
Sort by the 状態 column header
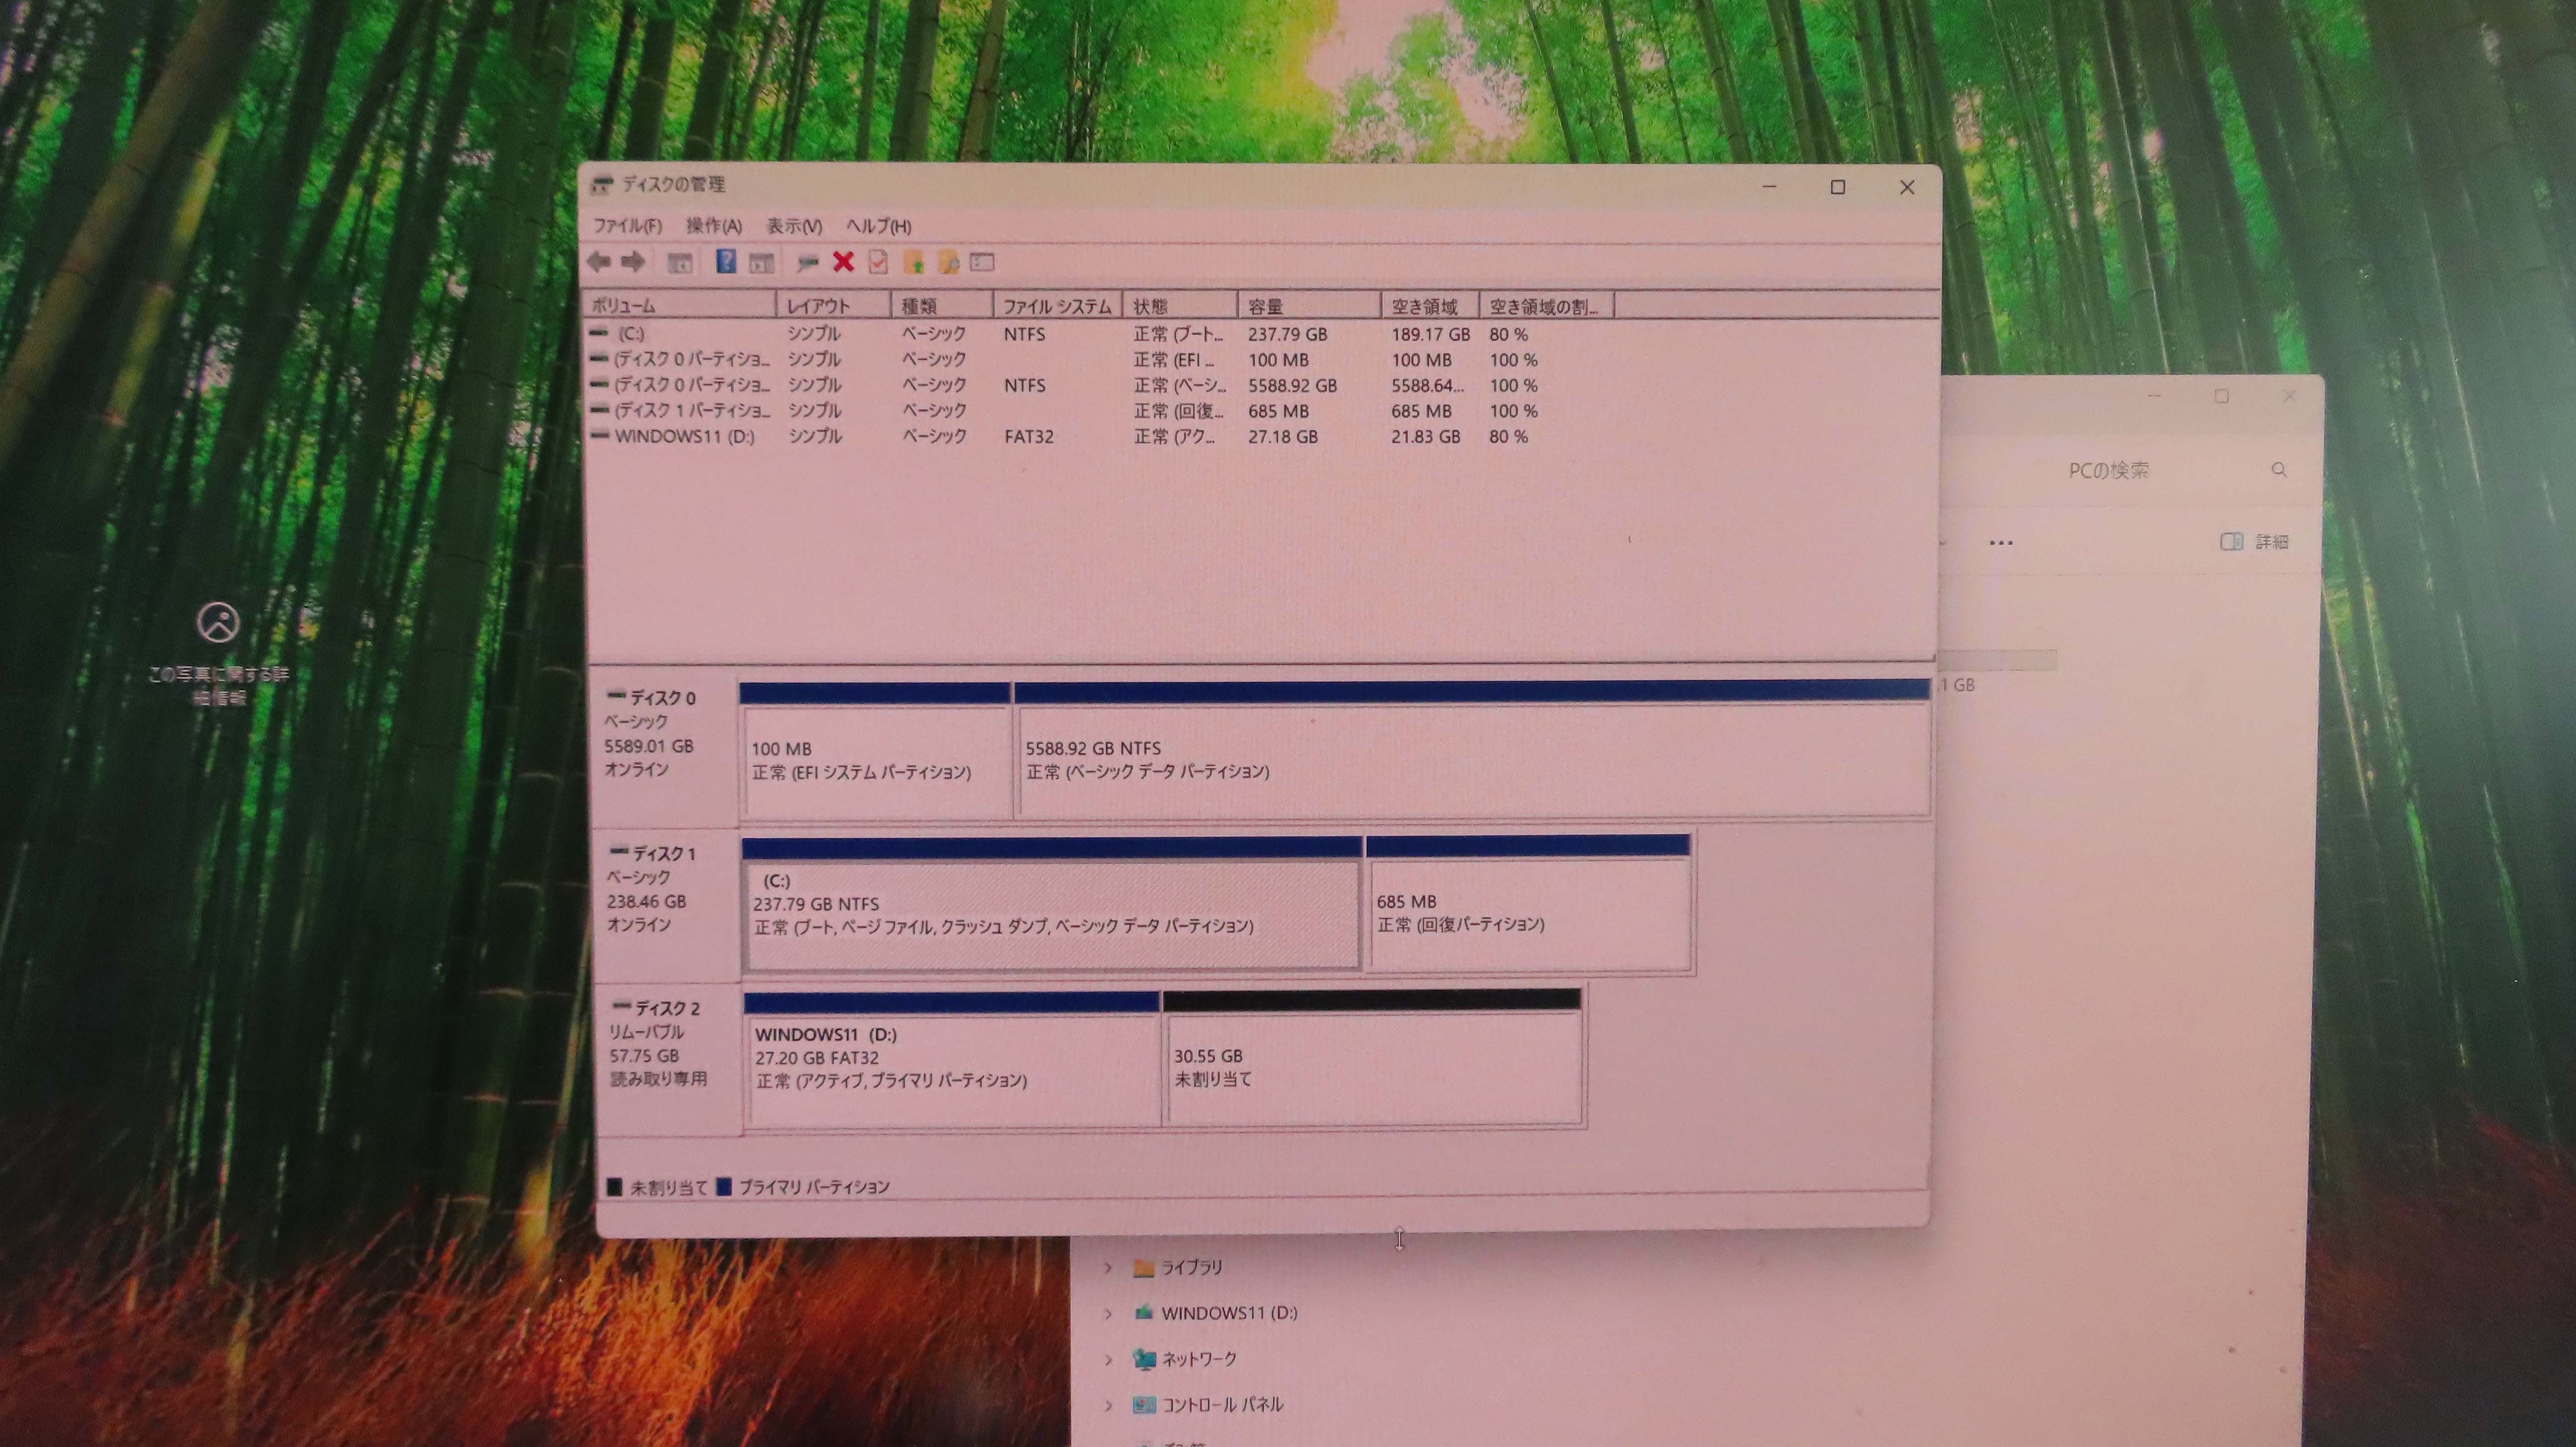pos(1180,306)
